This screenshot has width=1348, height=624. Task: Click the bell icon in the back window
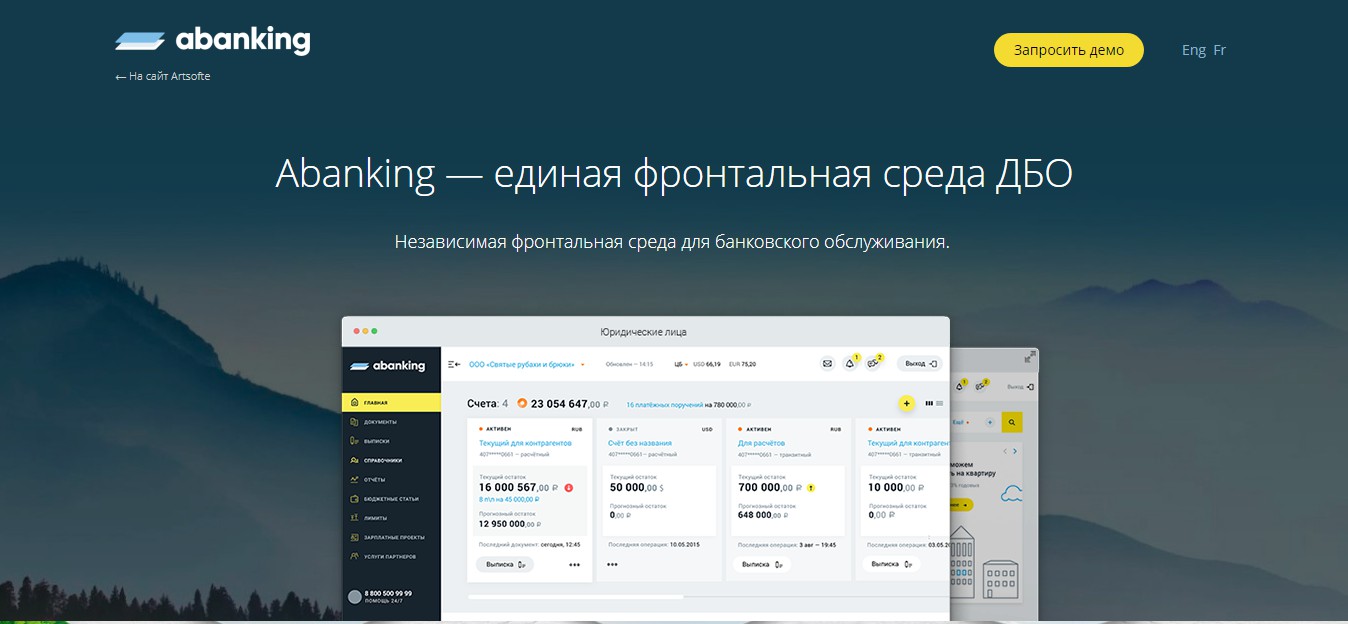(x=961, y=385)
